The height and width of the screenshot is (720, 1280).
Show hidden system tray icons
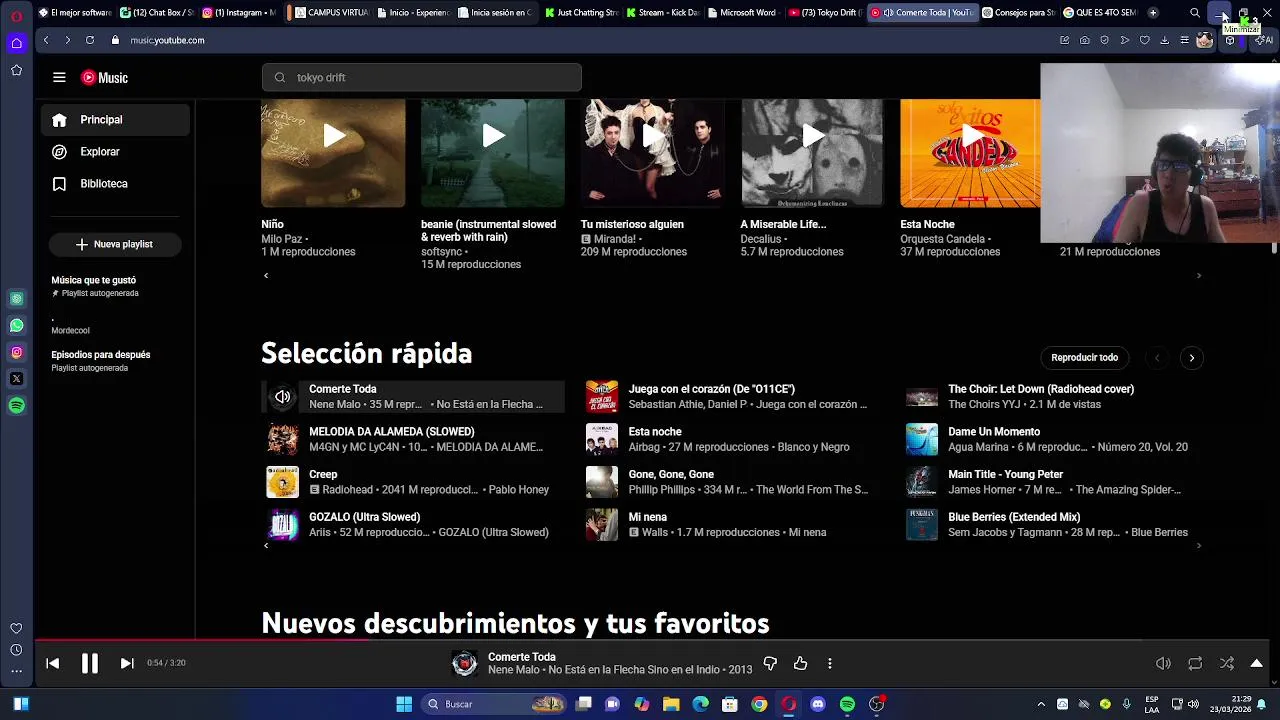tap(1041, 704)
